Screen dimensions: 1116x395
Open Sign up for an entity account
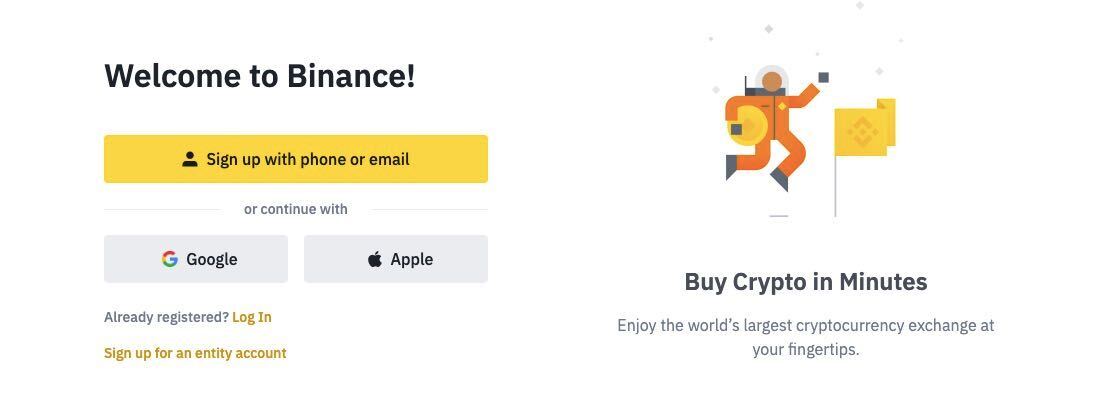pyautogui.click(x=195, y=353)
